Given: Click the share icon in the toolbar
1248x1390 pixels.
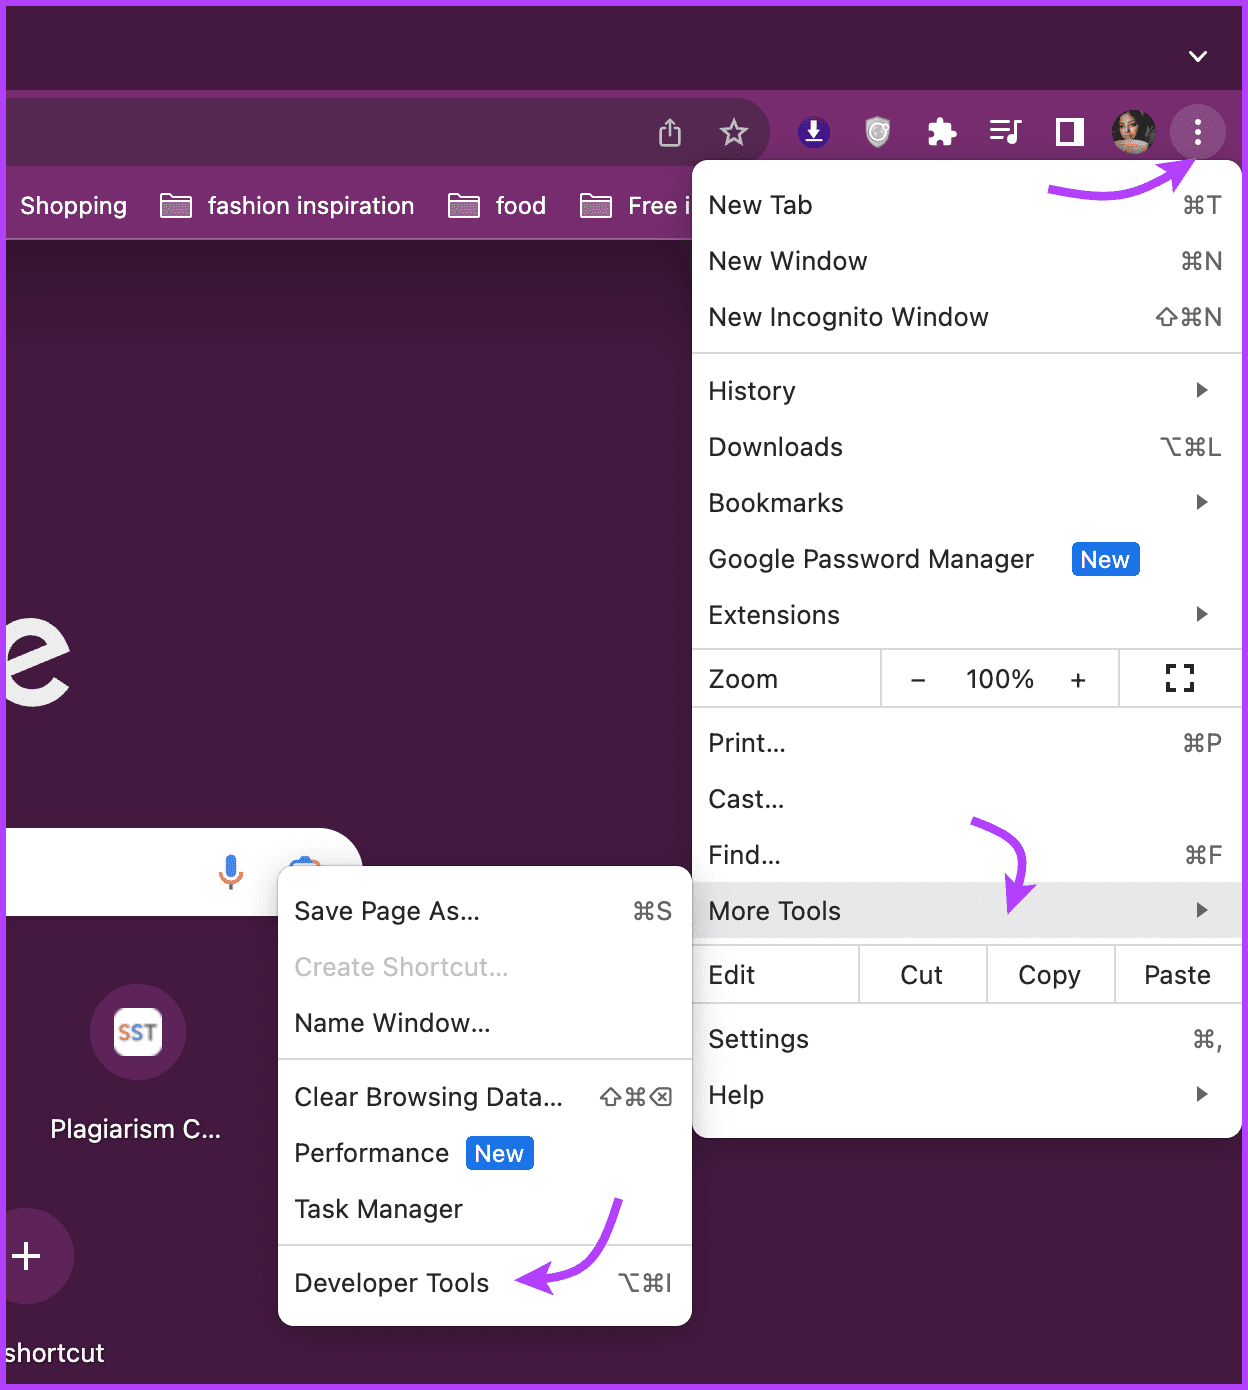Looking at the screenshot, I should click(x=669, y=131).
